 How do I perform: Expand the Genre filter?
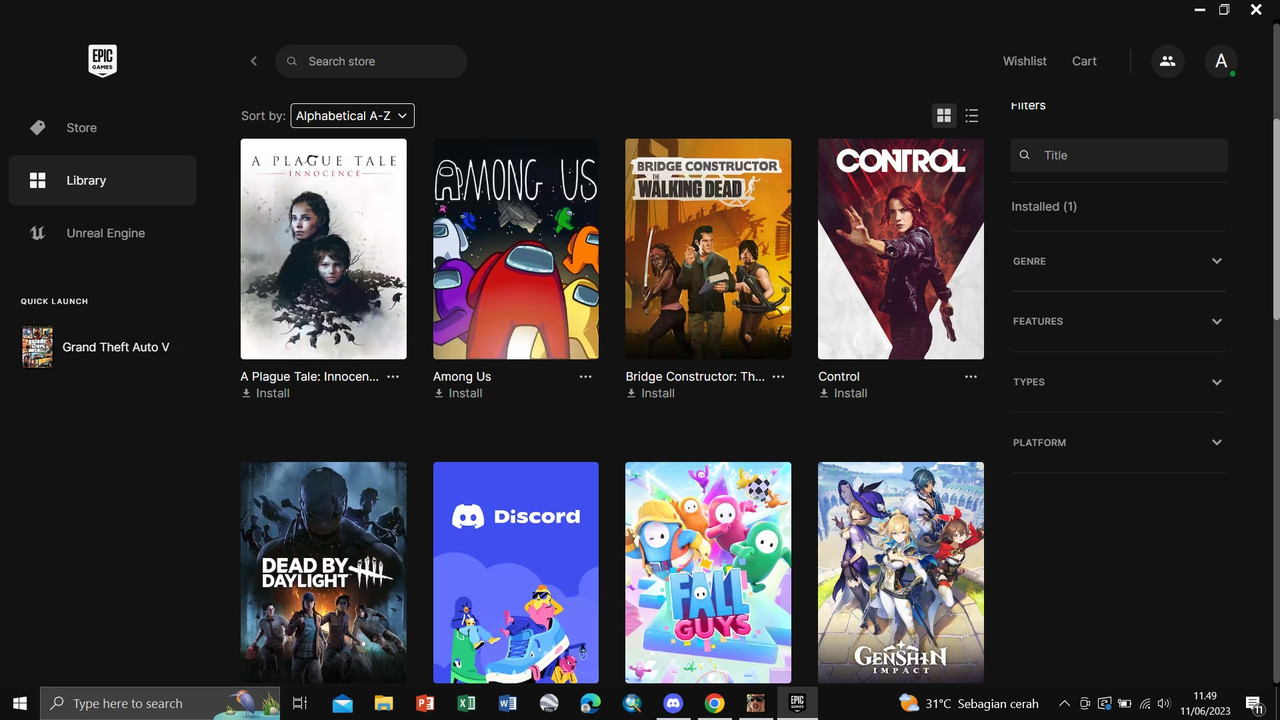(x=1118, y=261)
